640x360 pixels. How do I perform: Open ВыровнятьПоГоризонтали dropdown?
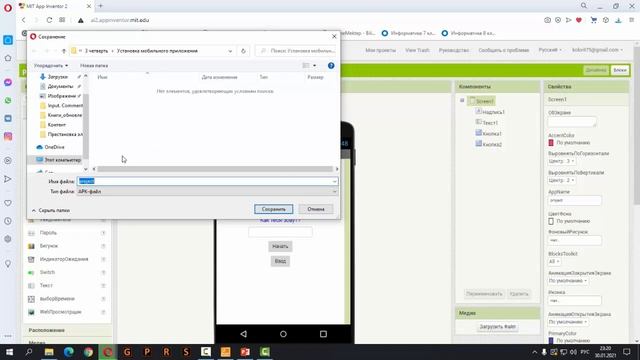561,161
